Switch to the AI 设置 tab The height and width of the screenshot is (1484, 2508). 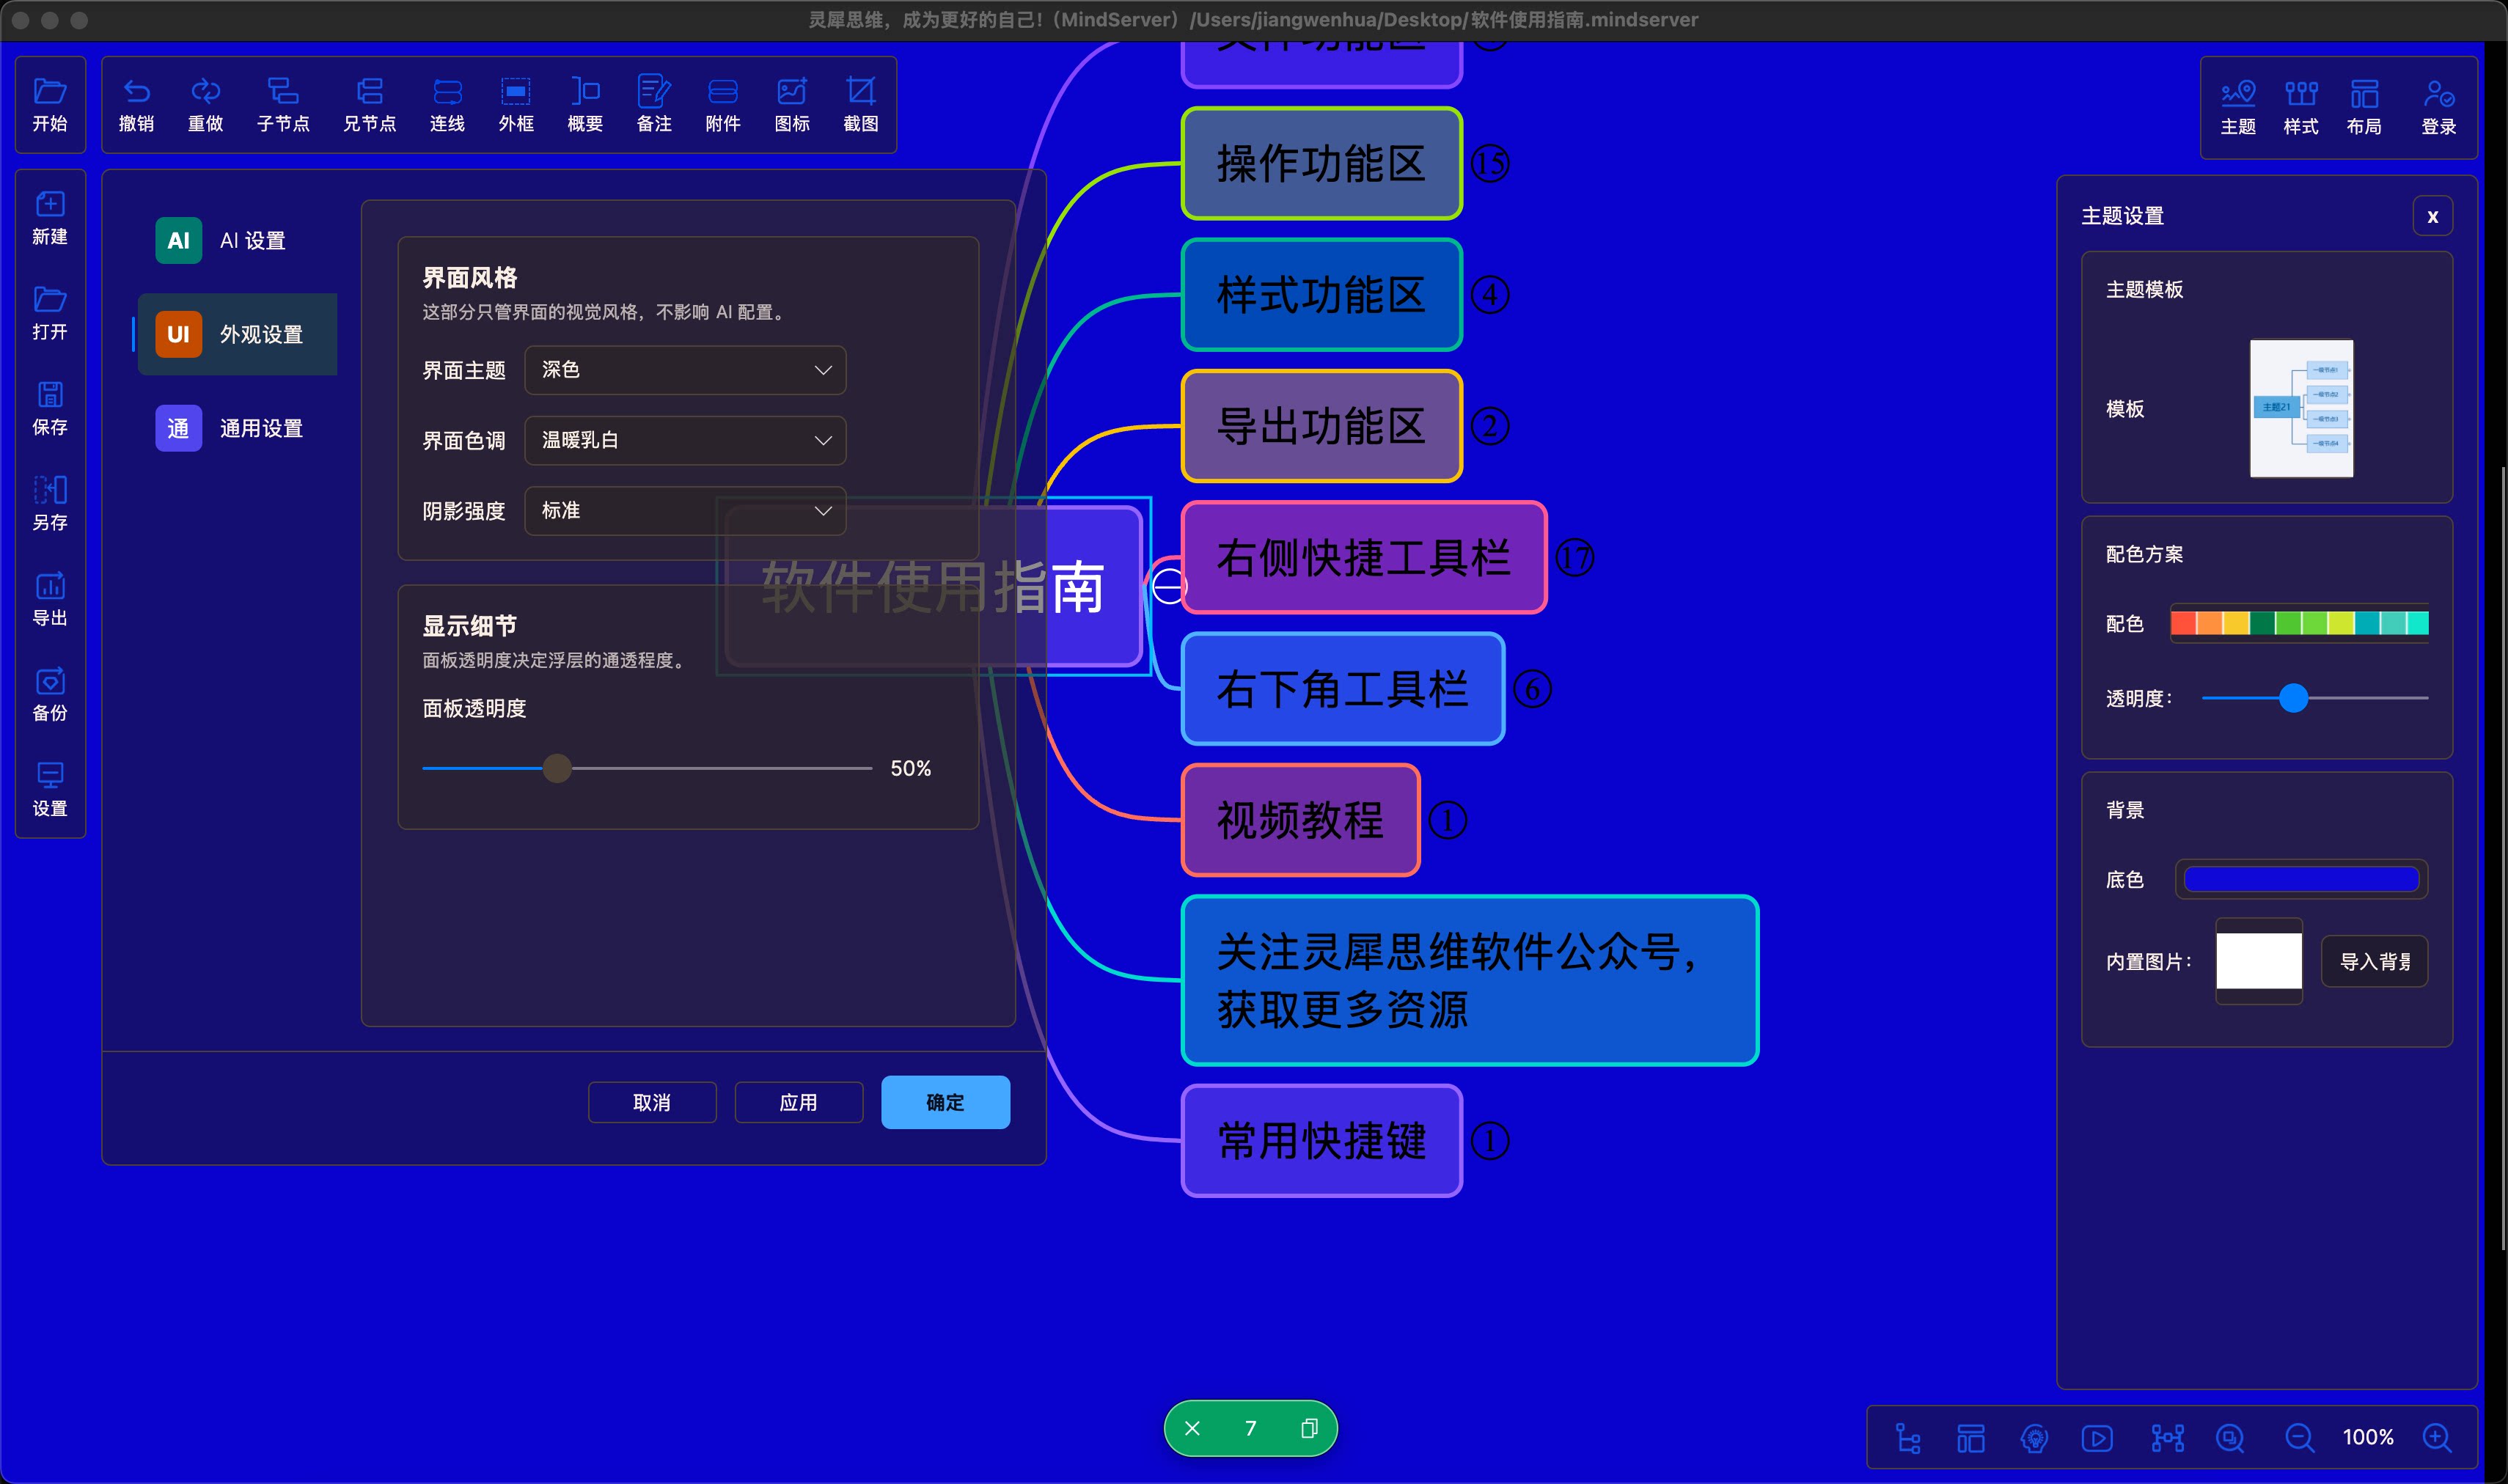[x=237, y=241]
